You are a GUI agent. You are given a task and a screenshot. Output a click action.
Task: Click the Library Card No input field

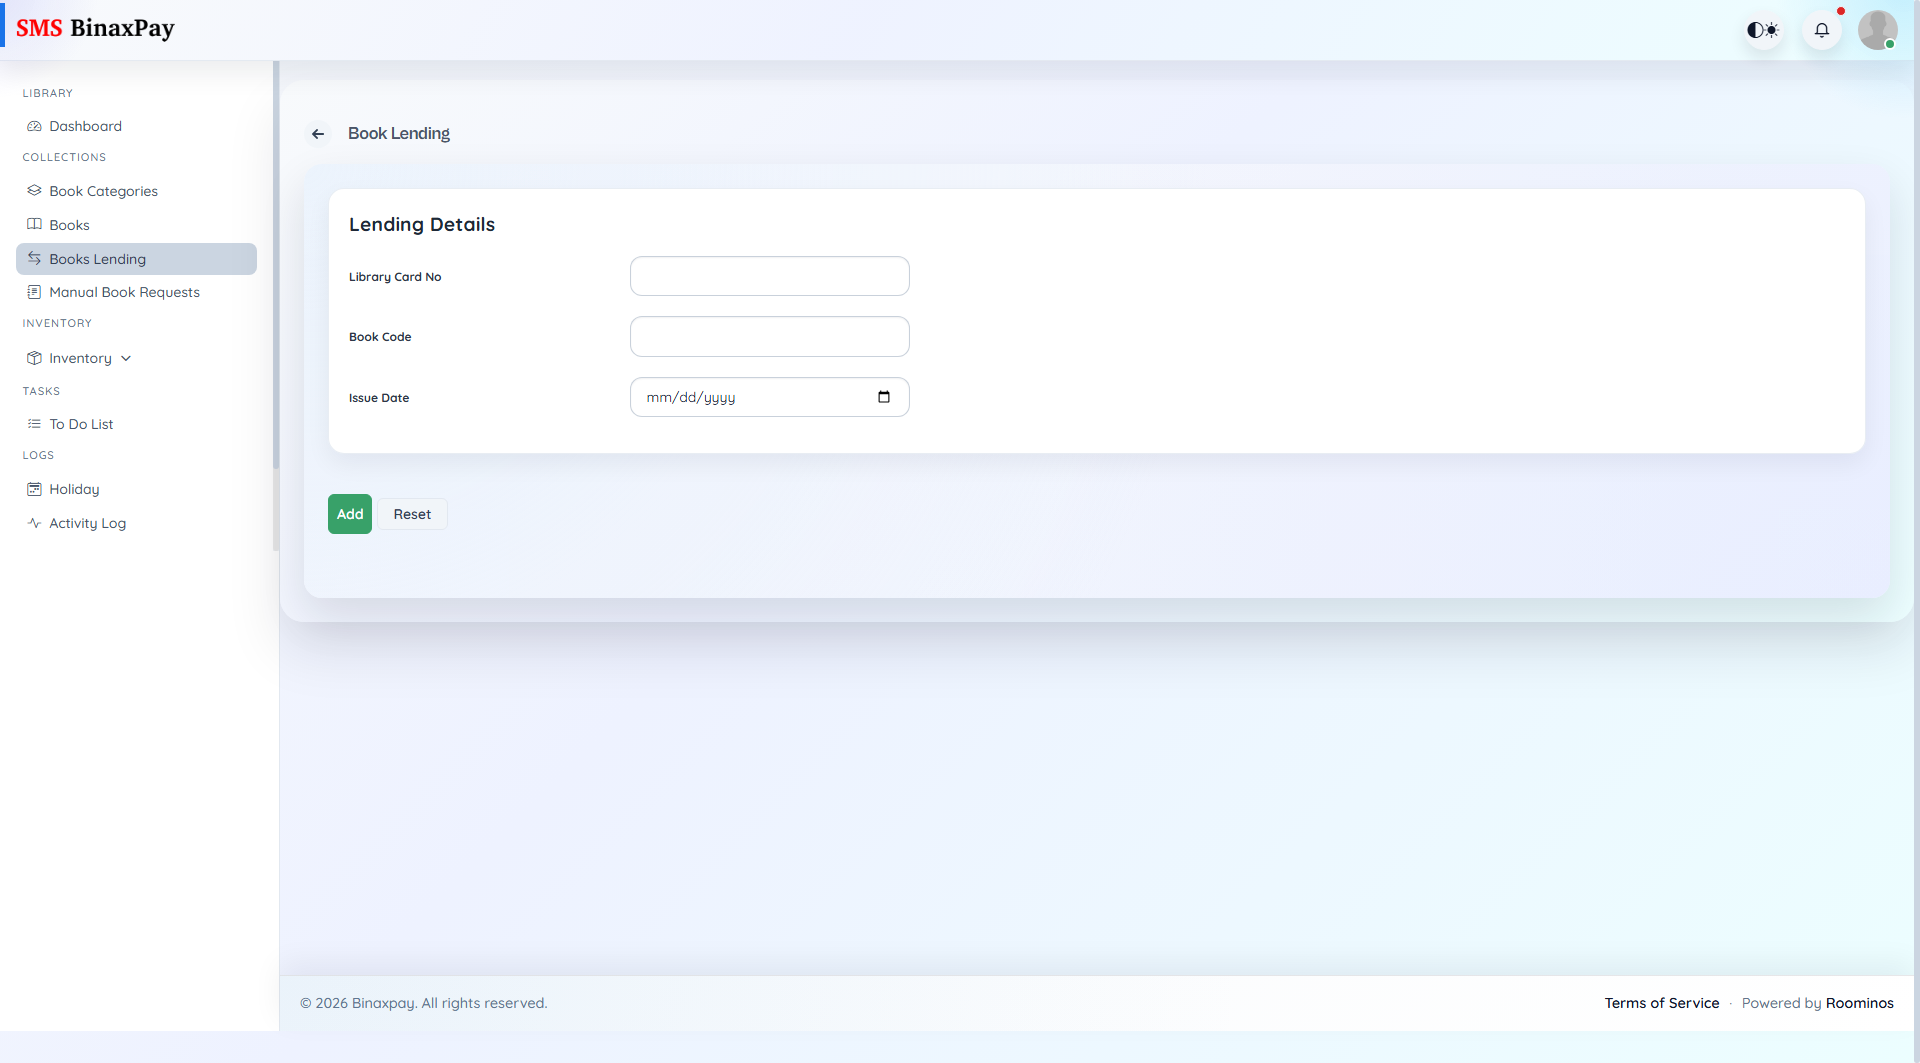[x=769, y=276]
